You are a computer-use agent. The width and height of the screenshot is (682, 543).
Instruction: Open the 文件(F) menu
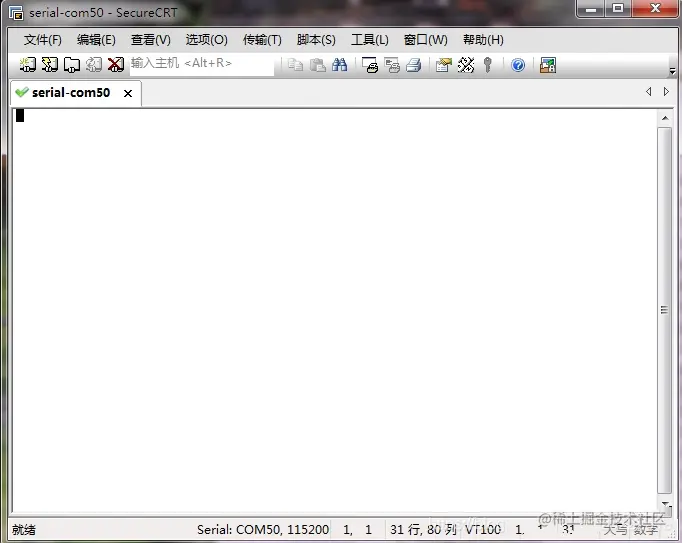(x=43, y=40)
